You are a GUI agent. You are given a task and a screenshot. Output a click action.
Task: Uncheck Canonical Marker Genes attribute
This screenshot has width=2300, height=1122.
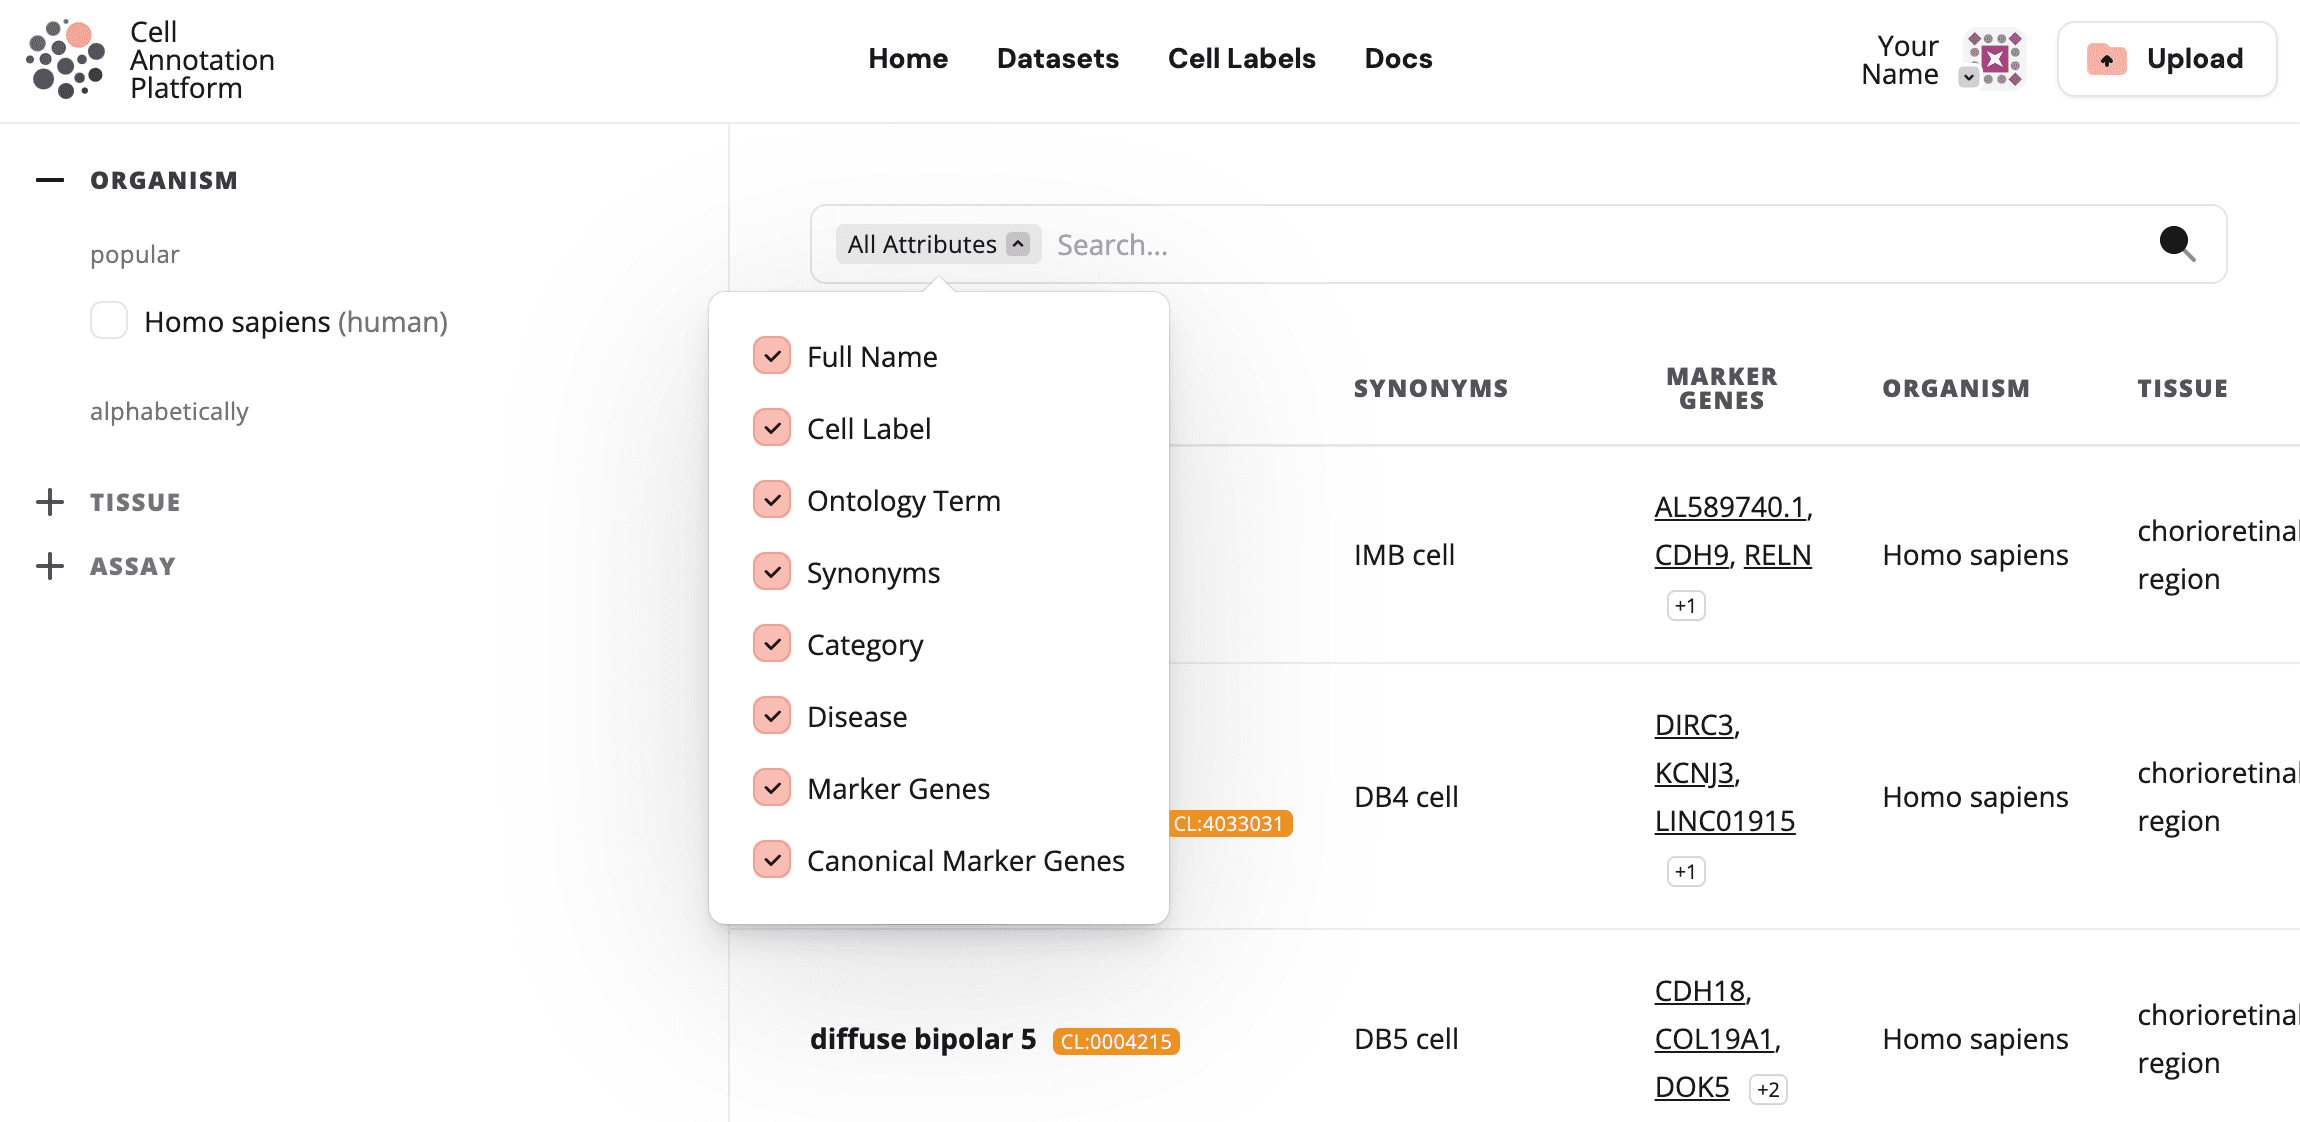[771, 859]
